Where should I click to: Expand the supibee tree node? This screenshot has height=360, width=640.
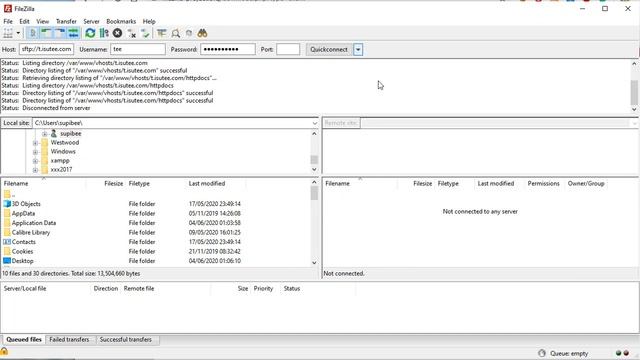(x=44, y=134)
